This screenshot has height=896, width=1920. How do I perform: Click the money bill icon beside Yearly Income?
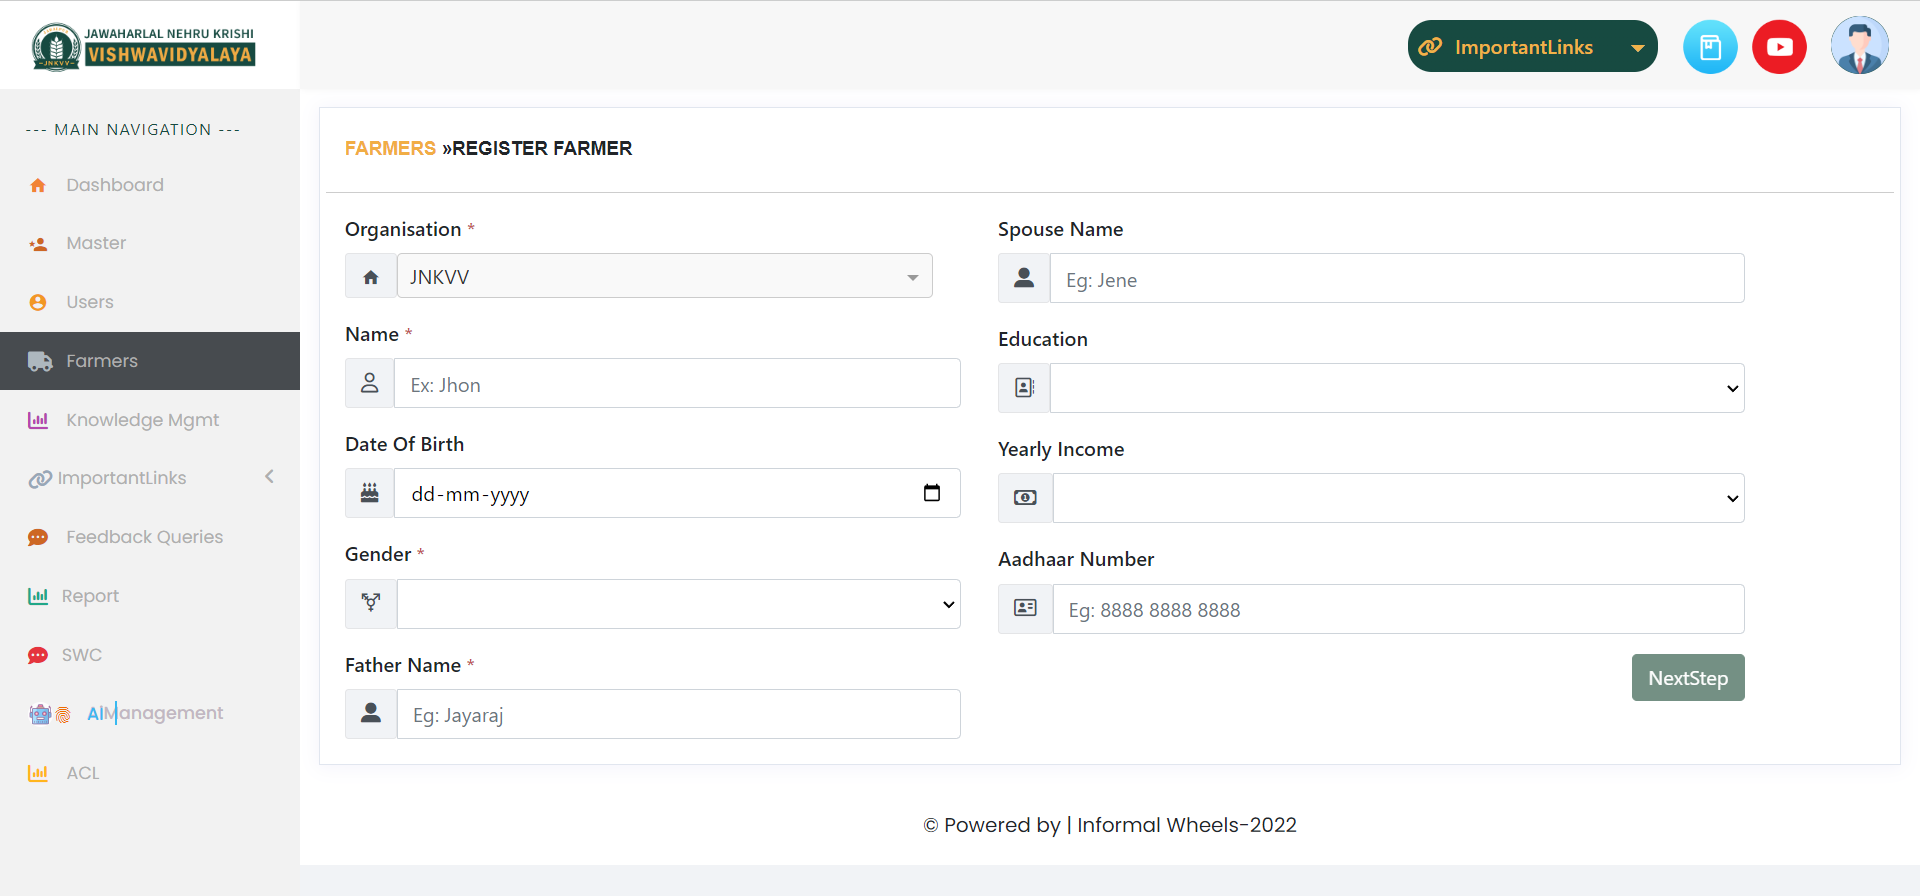[1025, 498]
